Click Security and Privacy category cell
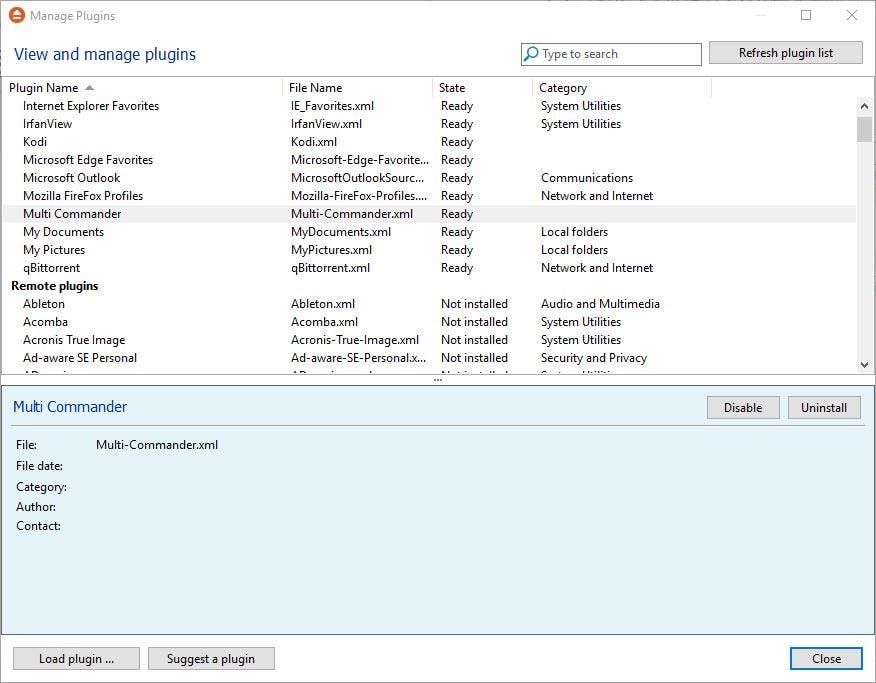This screenshot has width=876, height=683. (x=594, y=358)
